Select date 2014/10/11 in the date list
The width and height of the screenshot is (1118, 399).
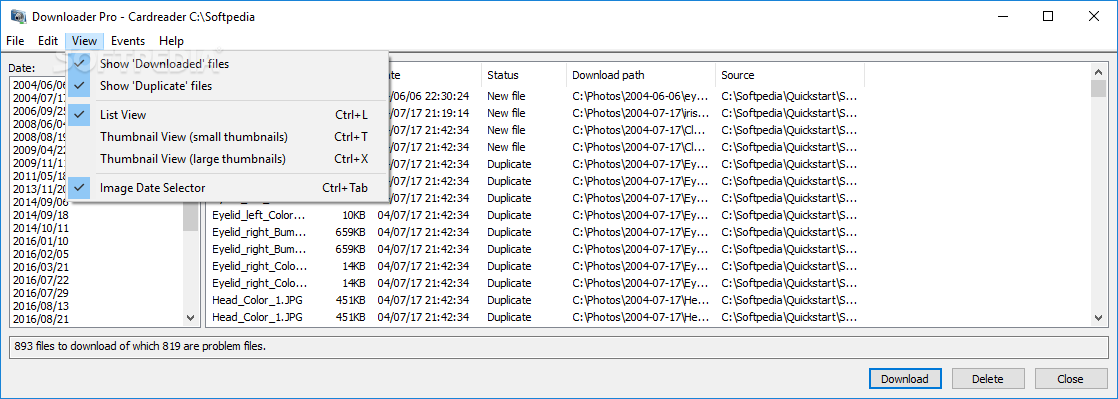[41, 228]
